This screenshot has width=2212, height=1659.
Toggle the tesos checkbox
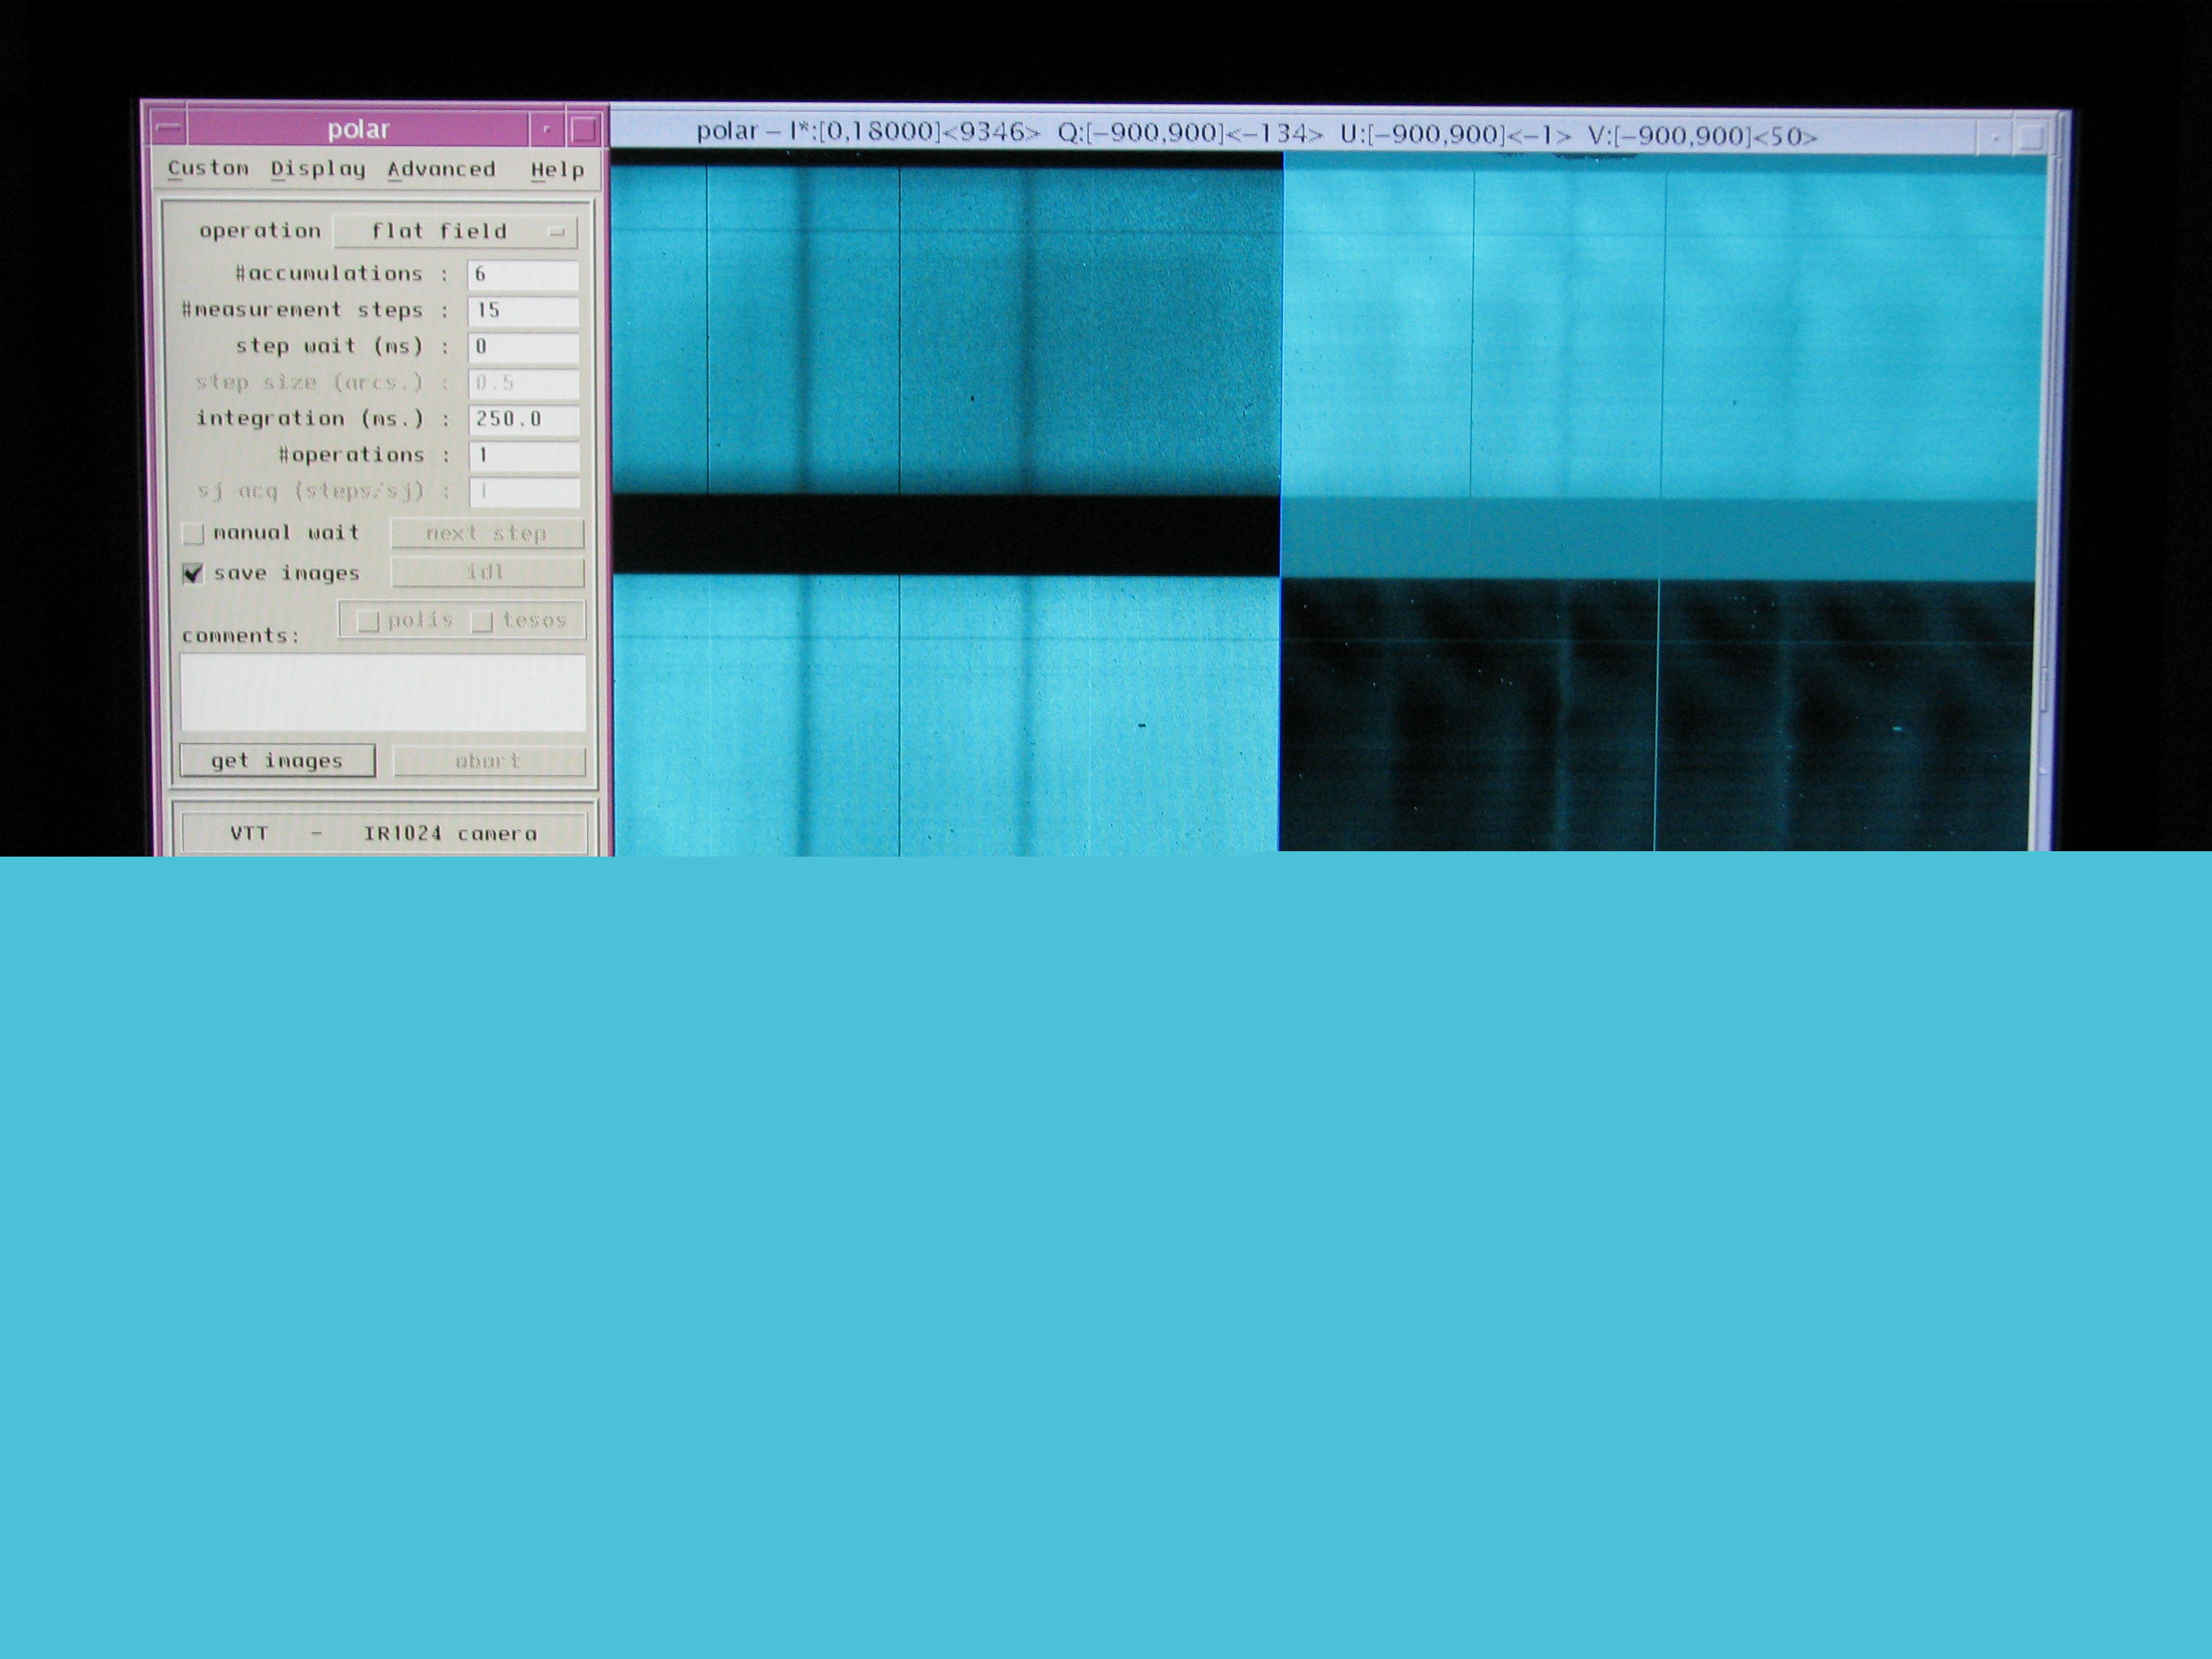point(482,621)
